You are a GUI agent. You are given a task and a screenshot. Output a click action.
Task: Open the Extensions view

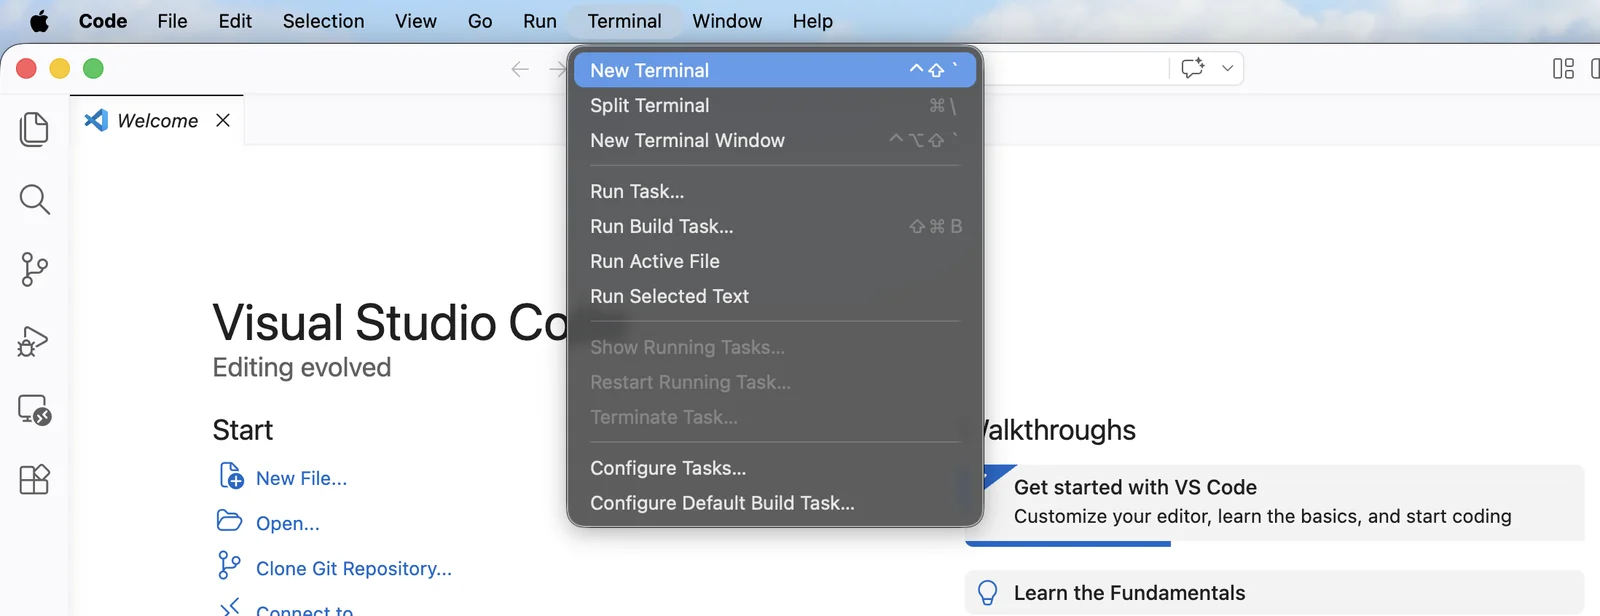point(34,479)
